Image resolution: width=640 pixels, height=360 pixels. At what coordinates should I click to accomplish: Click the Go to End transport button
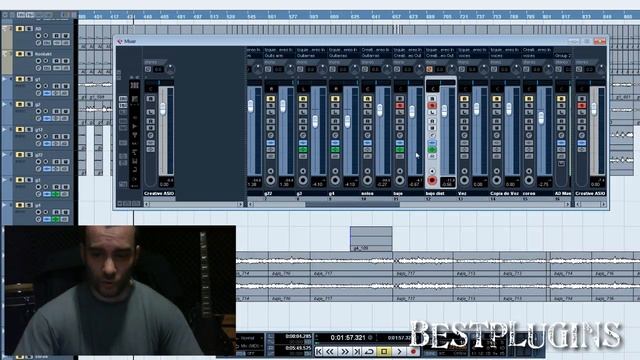tap(357, 351)
